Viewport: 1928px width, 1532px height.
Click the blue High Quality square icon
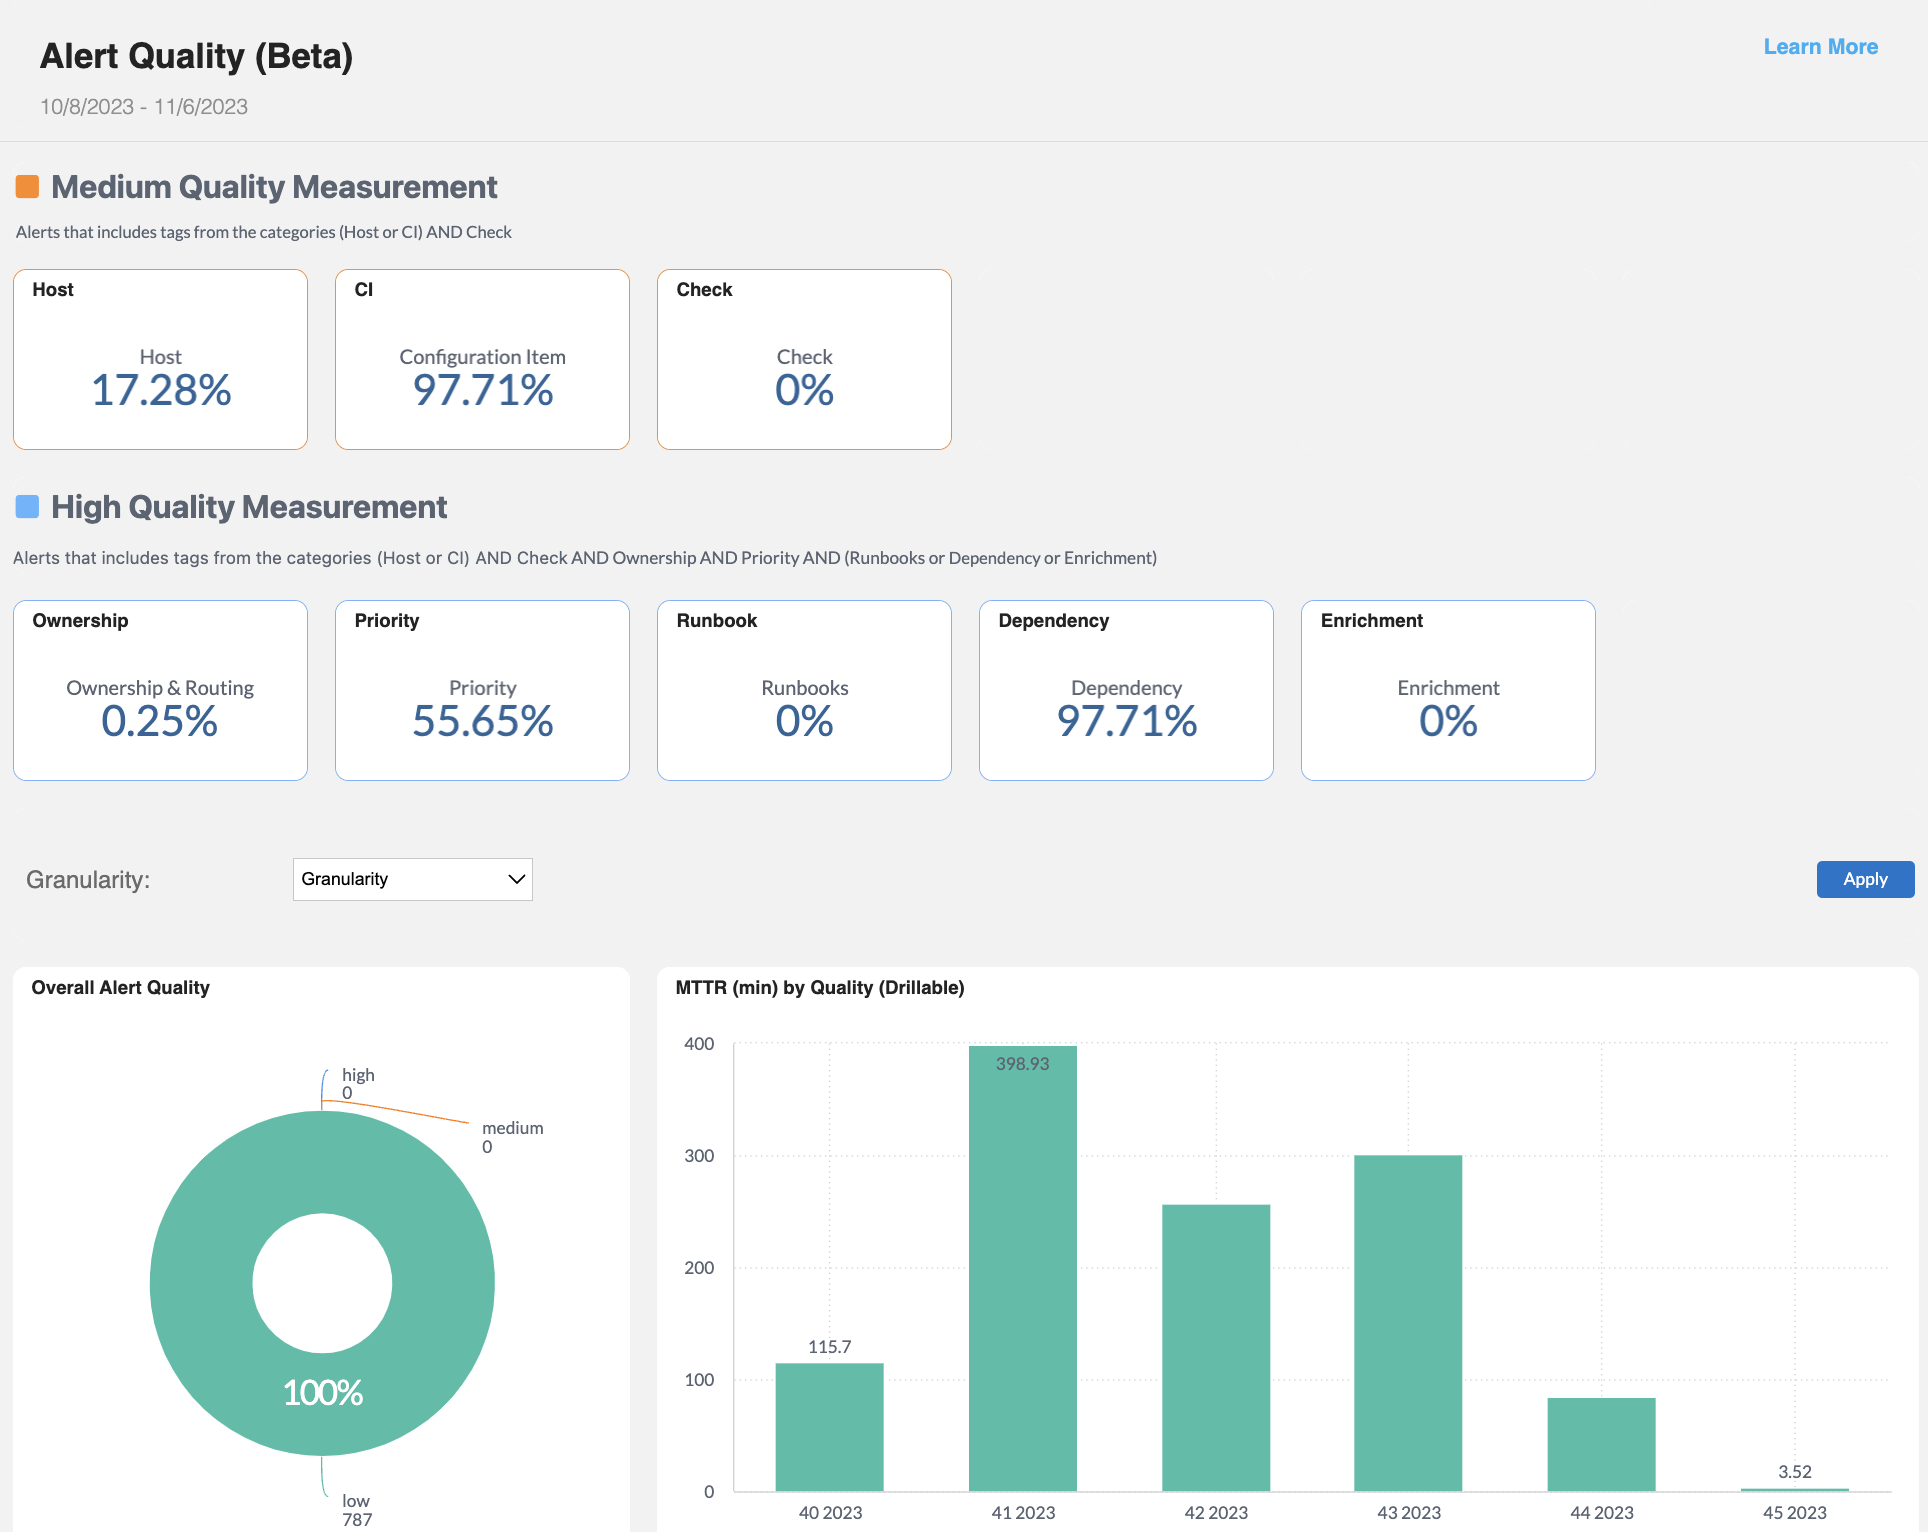27,507
